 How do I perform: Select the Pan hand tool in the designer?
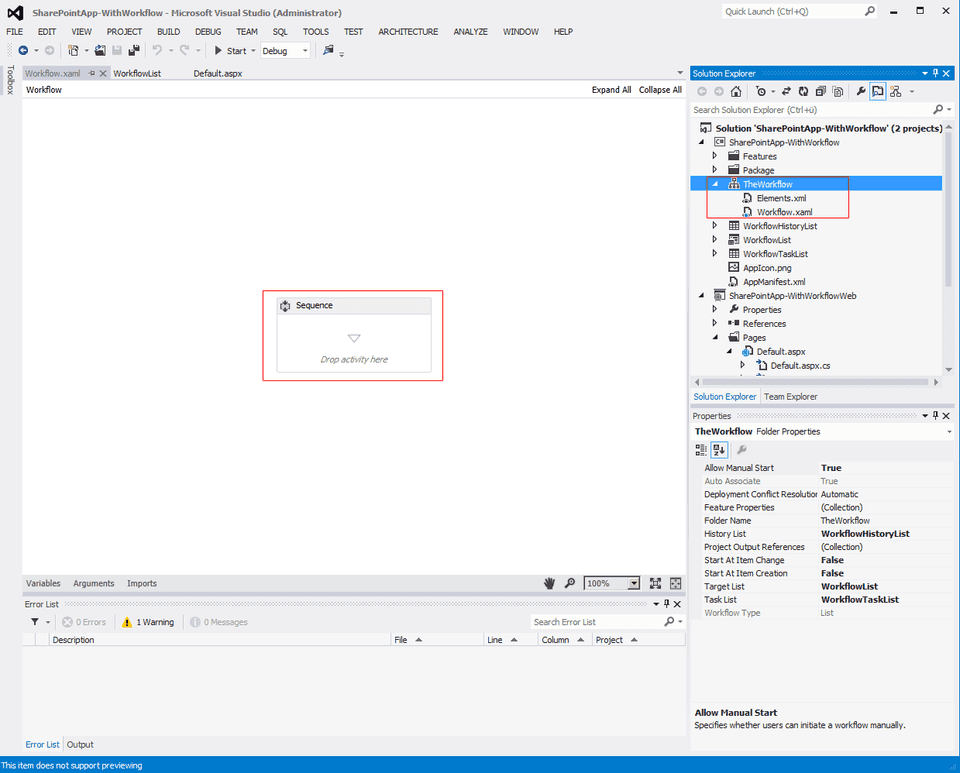point(549,583)
